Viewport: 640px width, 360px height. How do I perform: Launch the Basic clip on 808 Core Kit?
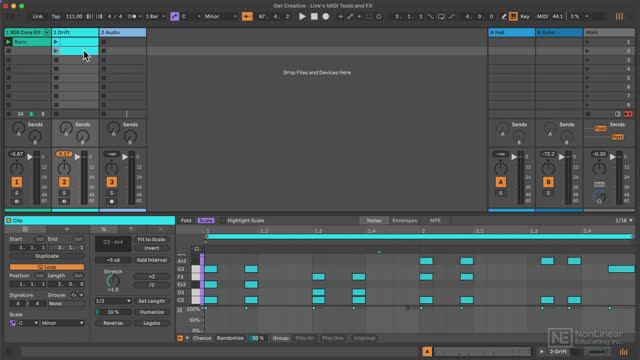[x=8, y=42]
